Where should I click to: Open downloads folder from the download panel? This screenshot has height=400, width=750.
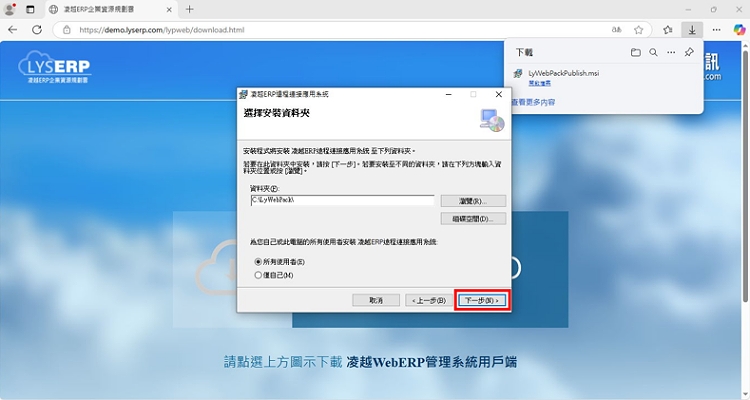pyautogui.click(x=636, y=52)
